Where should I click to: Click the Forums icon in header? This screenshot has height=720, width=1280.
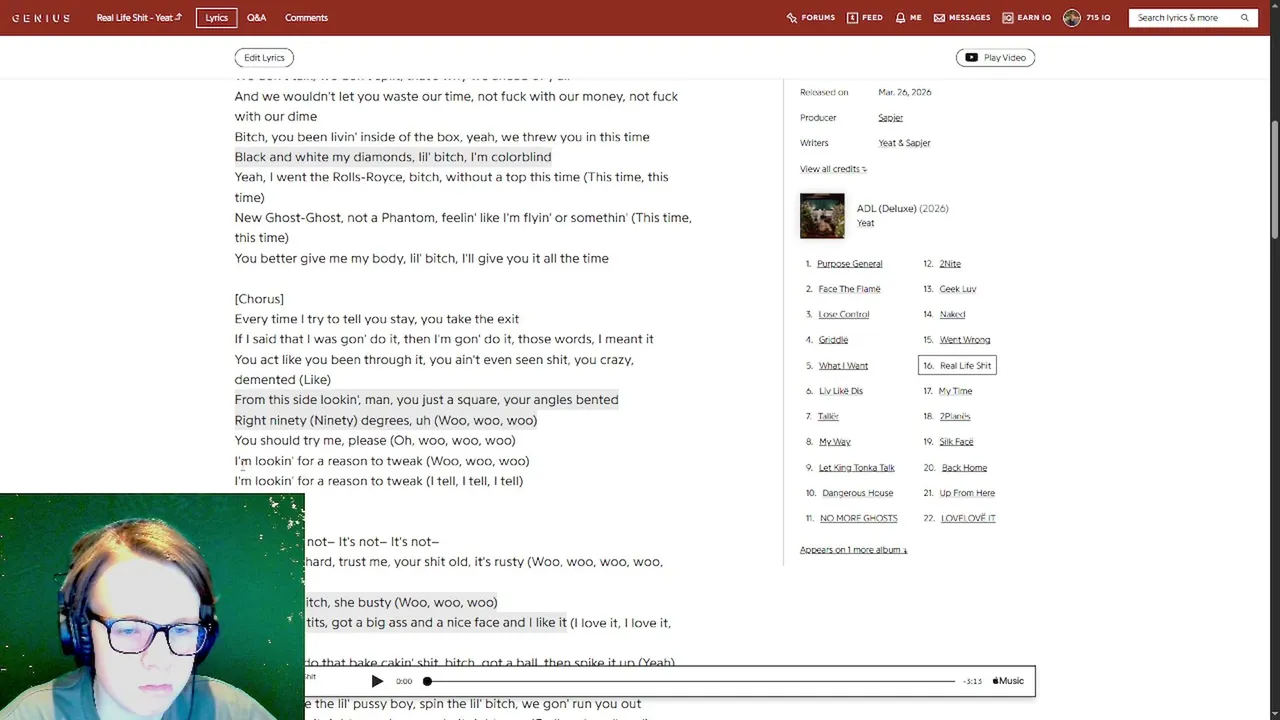tap(792, 18)
